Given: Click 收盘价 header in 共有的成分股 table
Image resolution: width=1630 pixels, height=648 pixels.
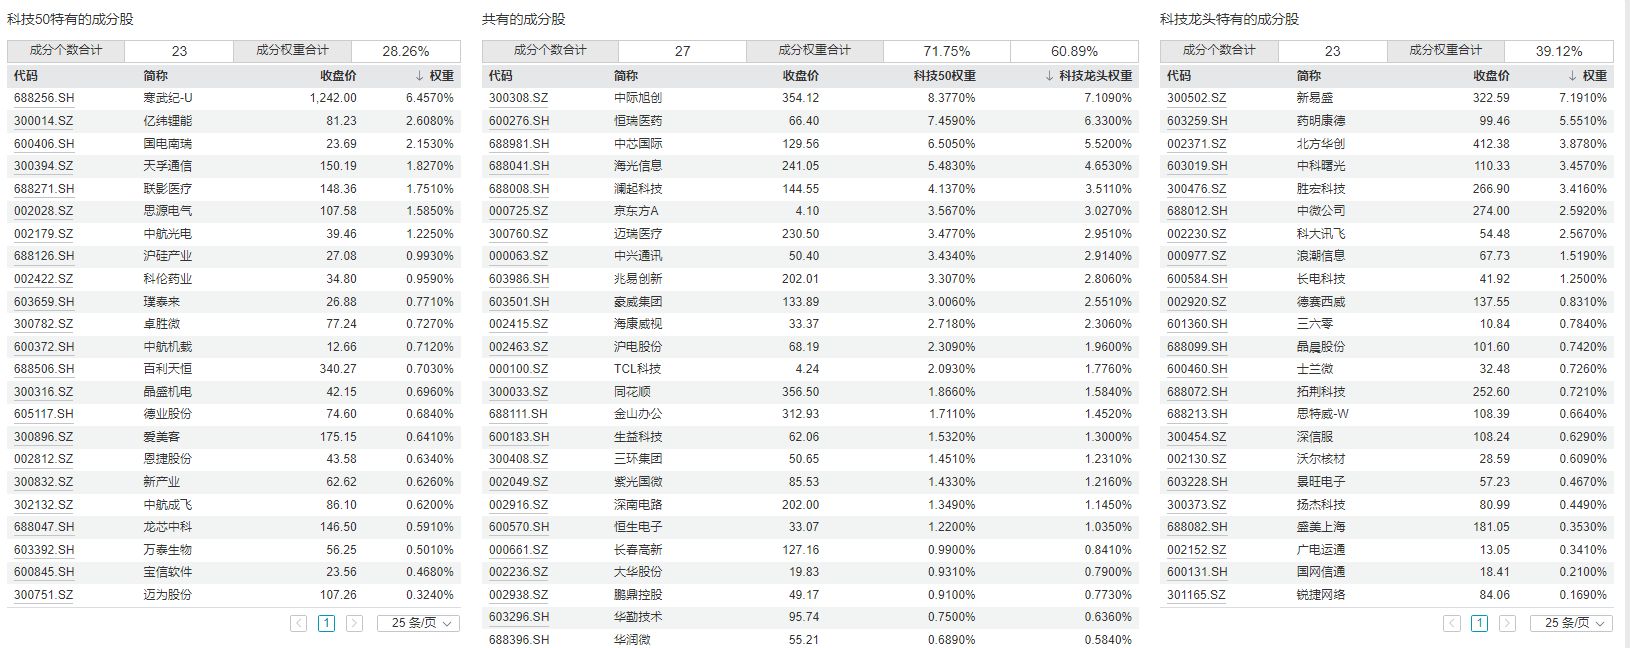Looking at the screenshot, I should [800, 75].
